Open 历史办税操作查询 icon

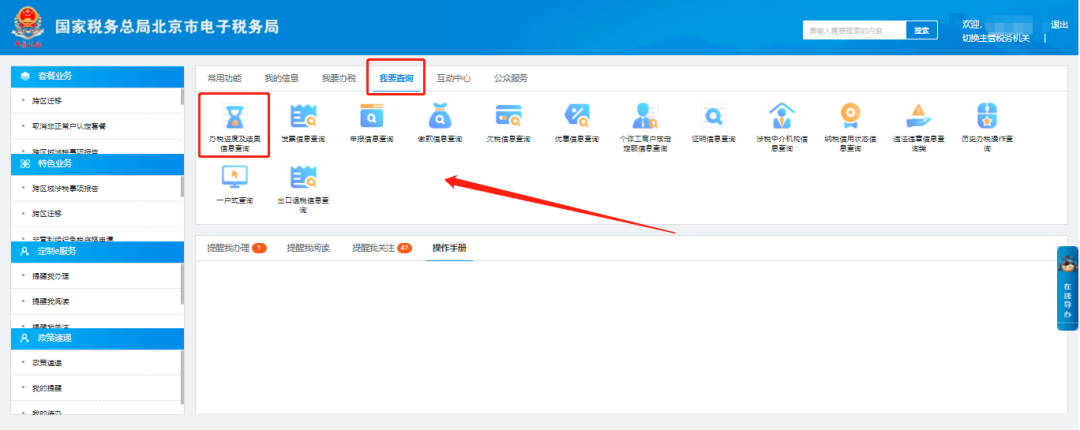pos(987,116)
